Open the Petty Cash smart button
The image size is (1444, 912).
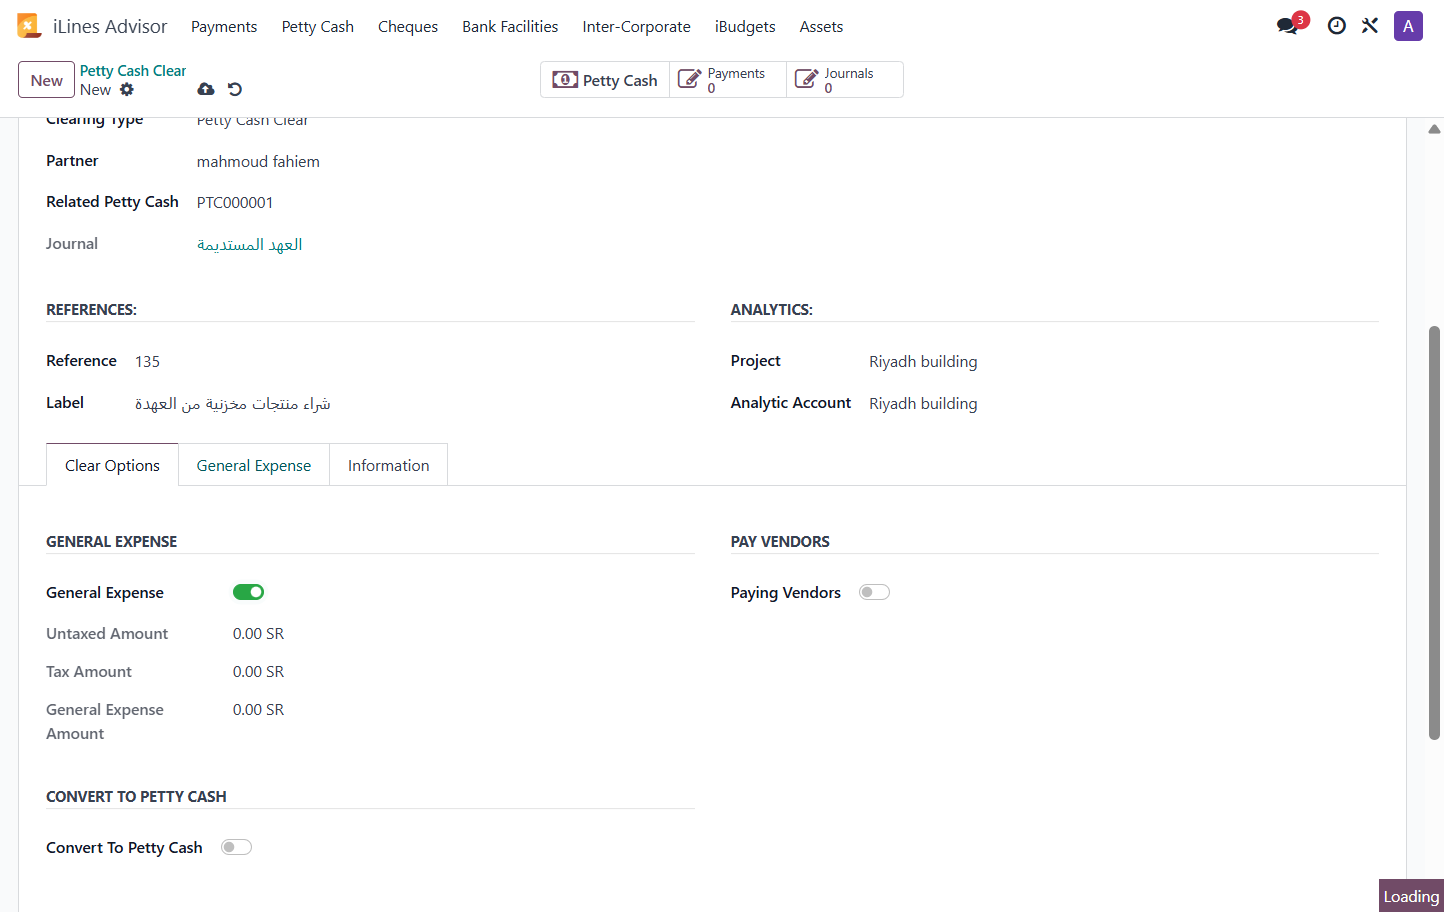point(605,80)
